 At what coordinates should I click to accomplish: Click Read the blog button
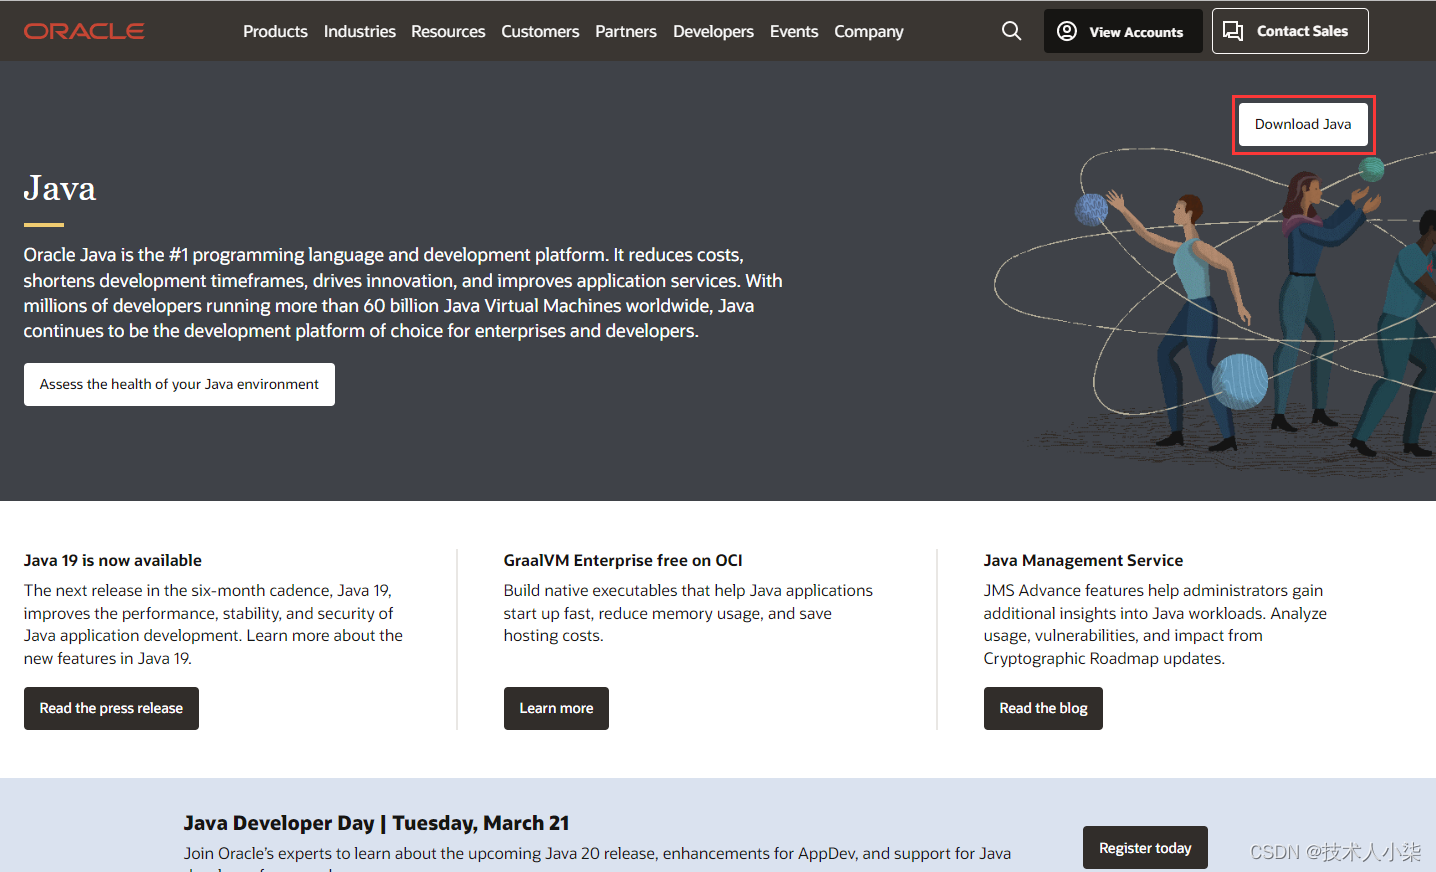(1043, 708)
